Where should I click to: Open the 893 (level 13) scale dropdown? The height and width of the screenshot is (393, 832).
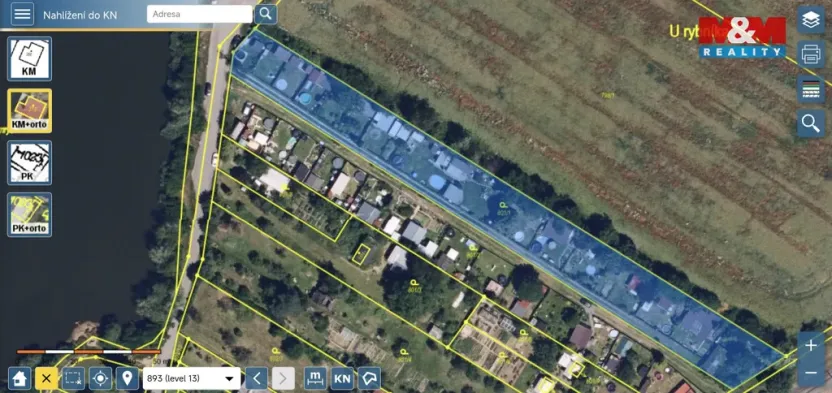click(x=192, y=379)
